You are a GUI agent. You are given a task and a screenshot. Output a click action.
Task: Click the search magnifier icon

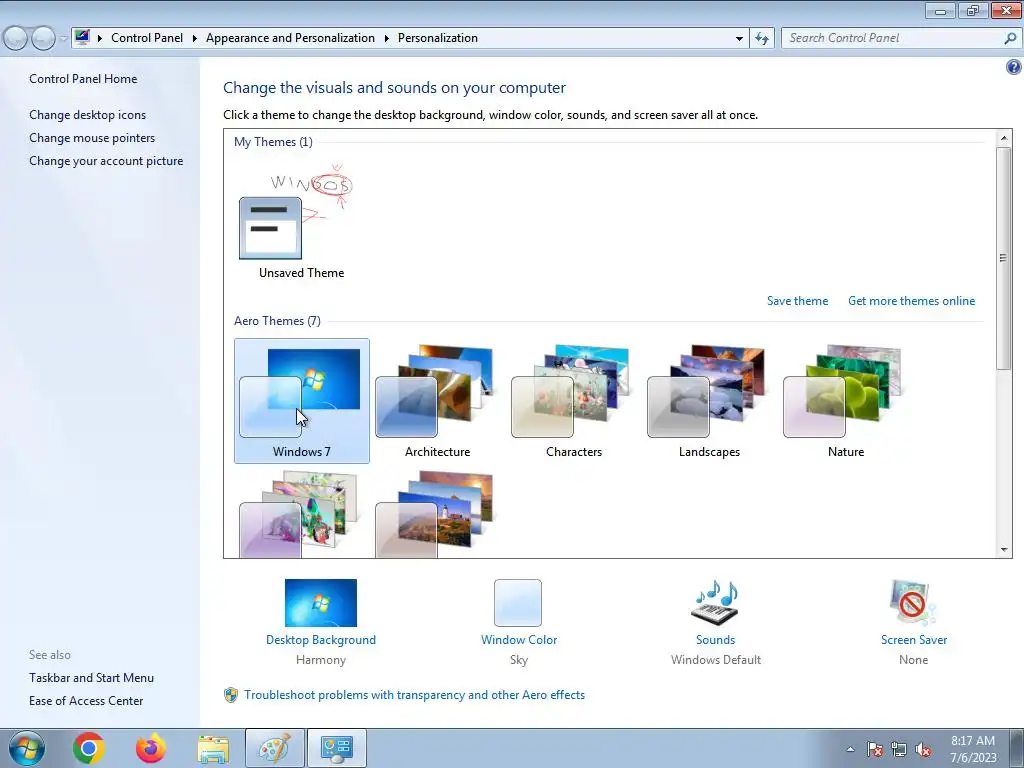point(1010,38)
